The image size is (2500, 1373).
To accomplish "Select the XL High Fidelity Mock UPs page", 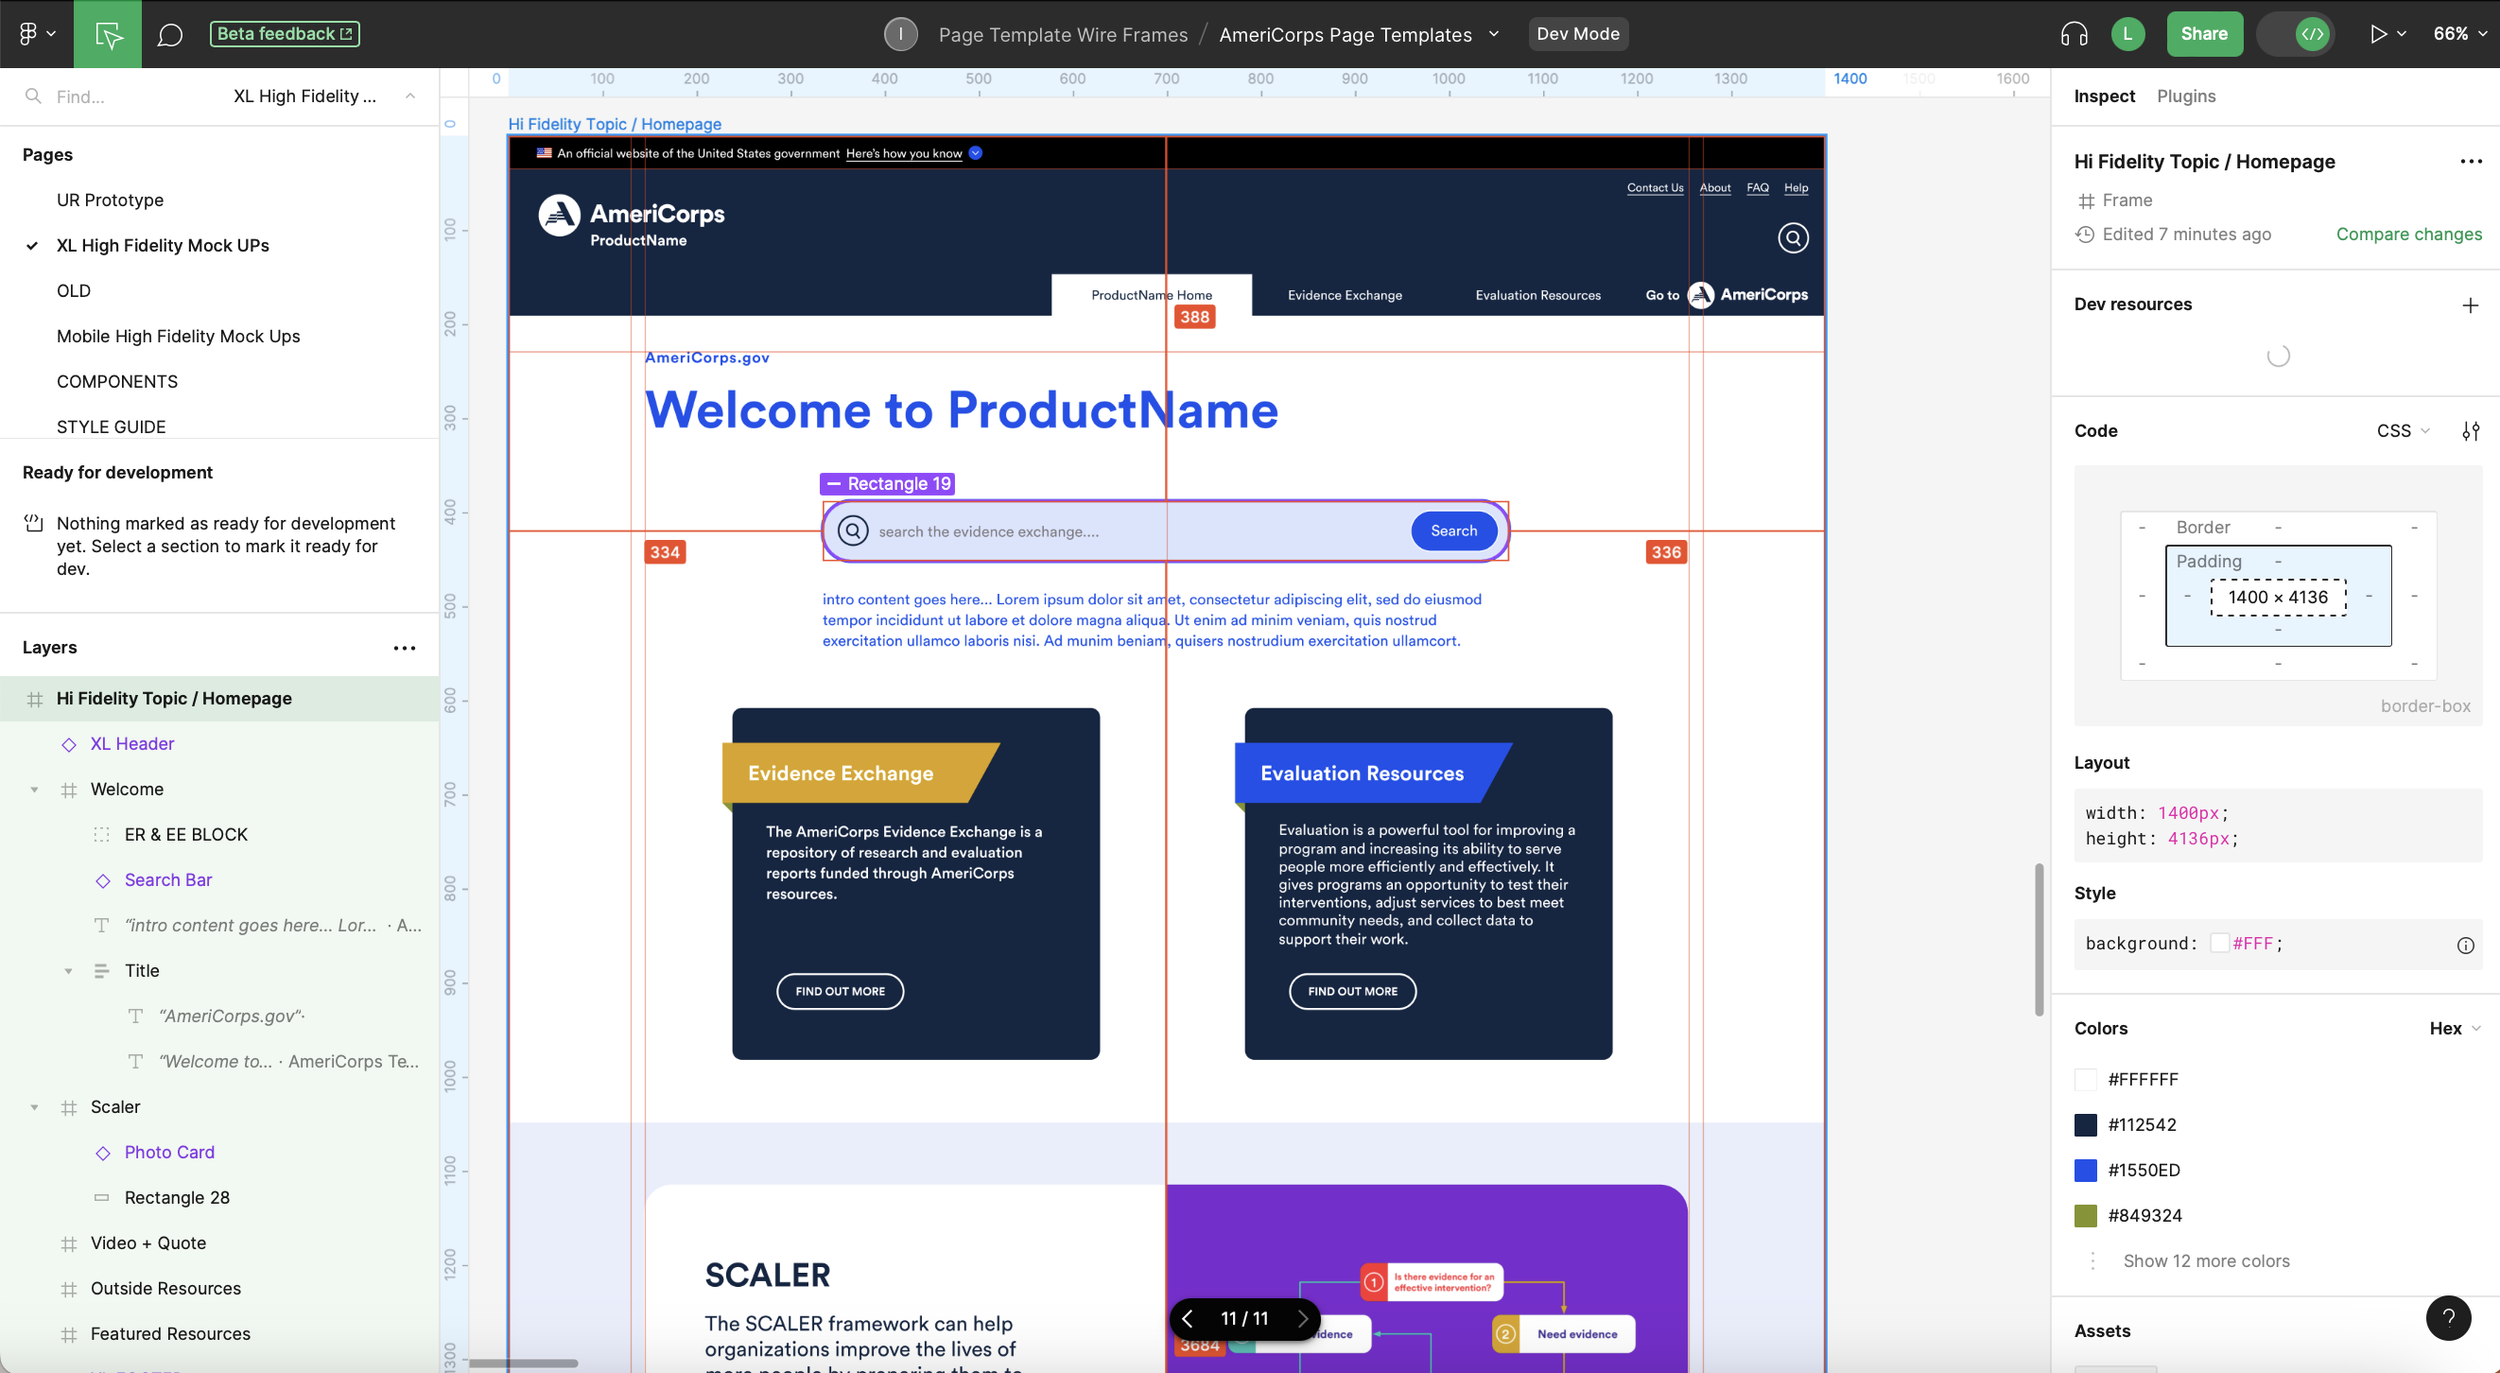I will coord(163,245).
